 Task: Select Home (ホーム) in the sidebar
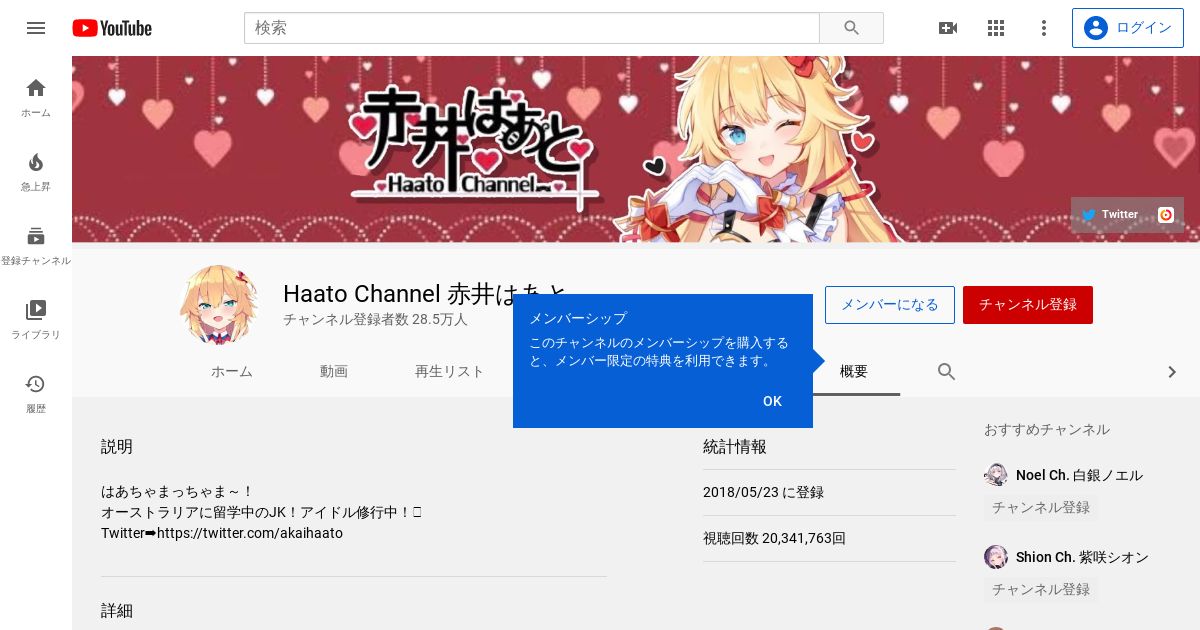click(x=36, y=98)
